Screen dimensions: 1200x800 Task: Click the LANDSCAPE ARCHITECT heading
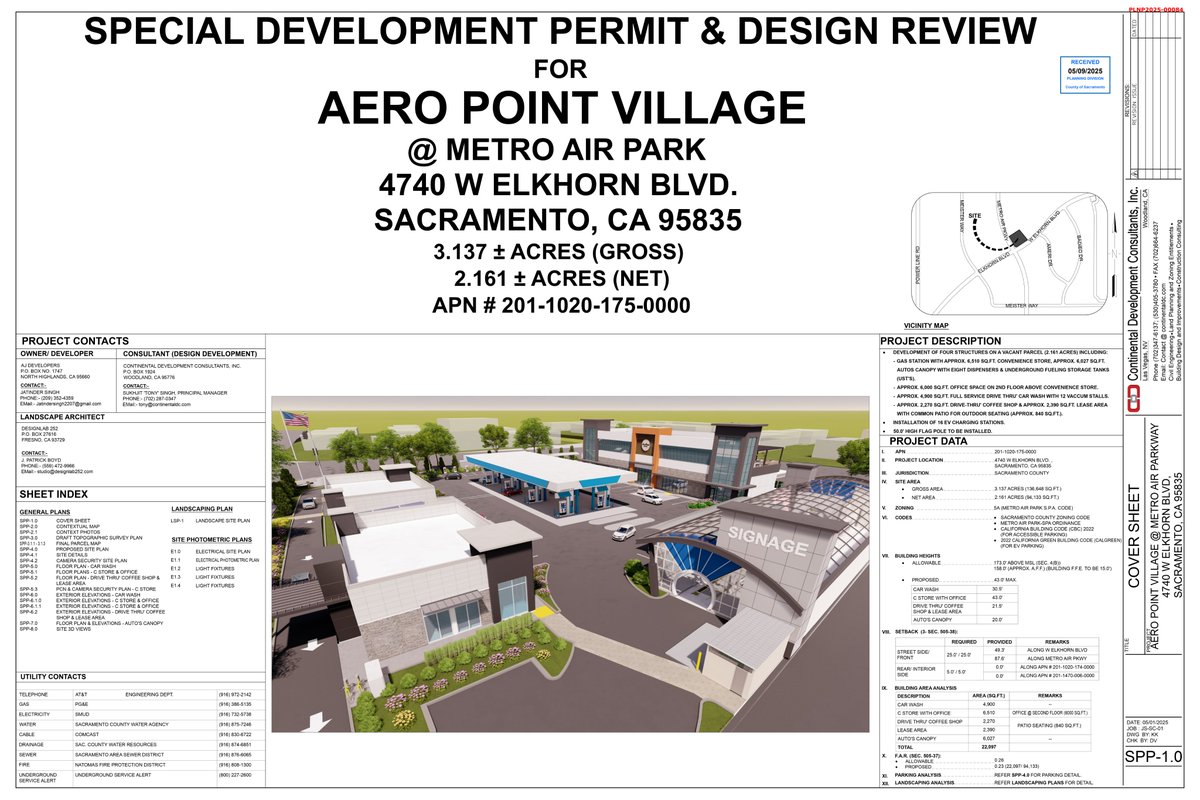62,417
